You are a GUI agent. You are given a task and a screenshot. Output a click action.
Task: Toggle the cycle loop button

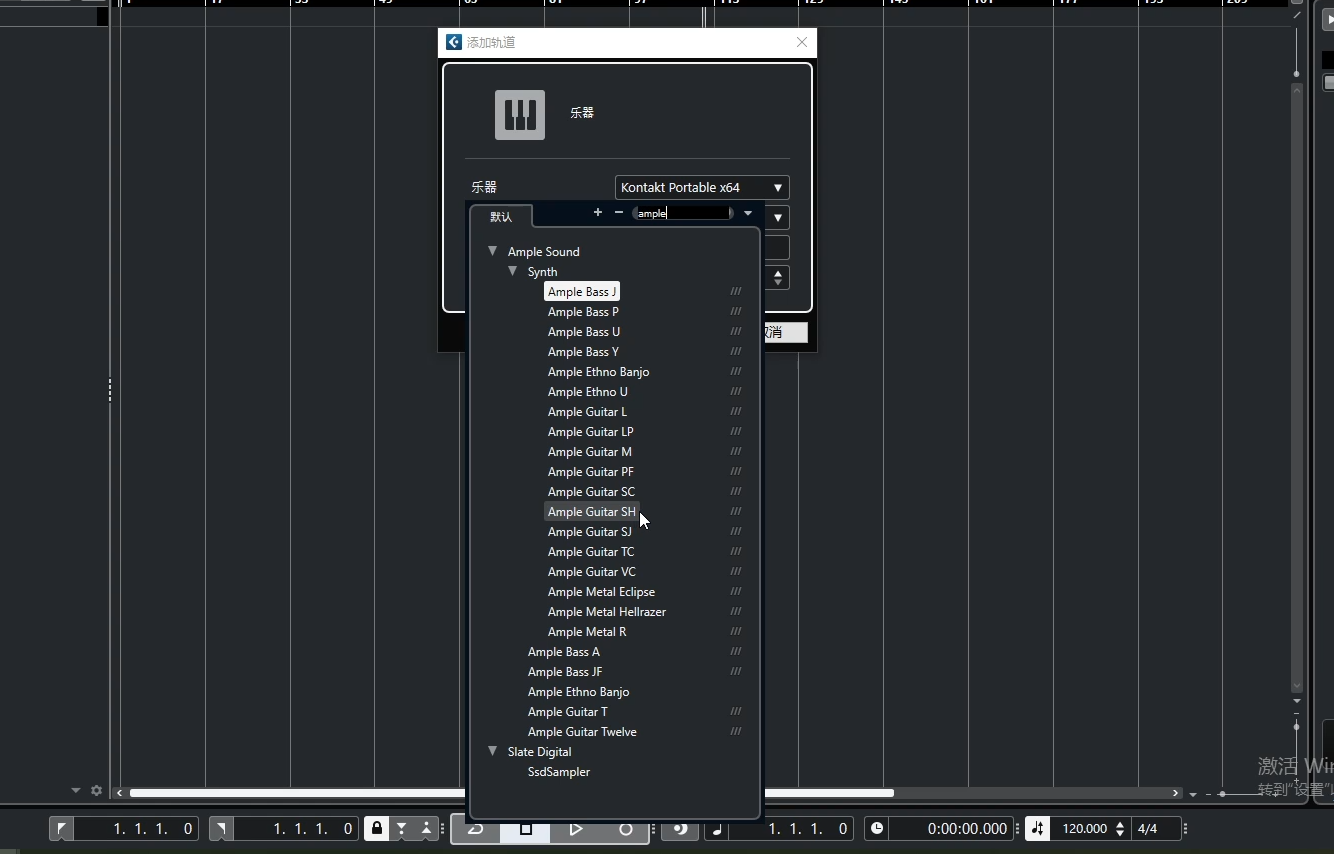(476, 828)
